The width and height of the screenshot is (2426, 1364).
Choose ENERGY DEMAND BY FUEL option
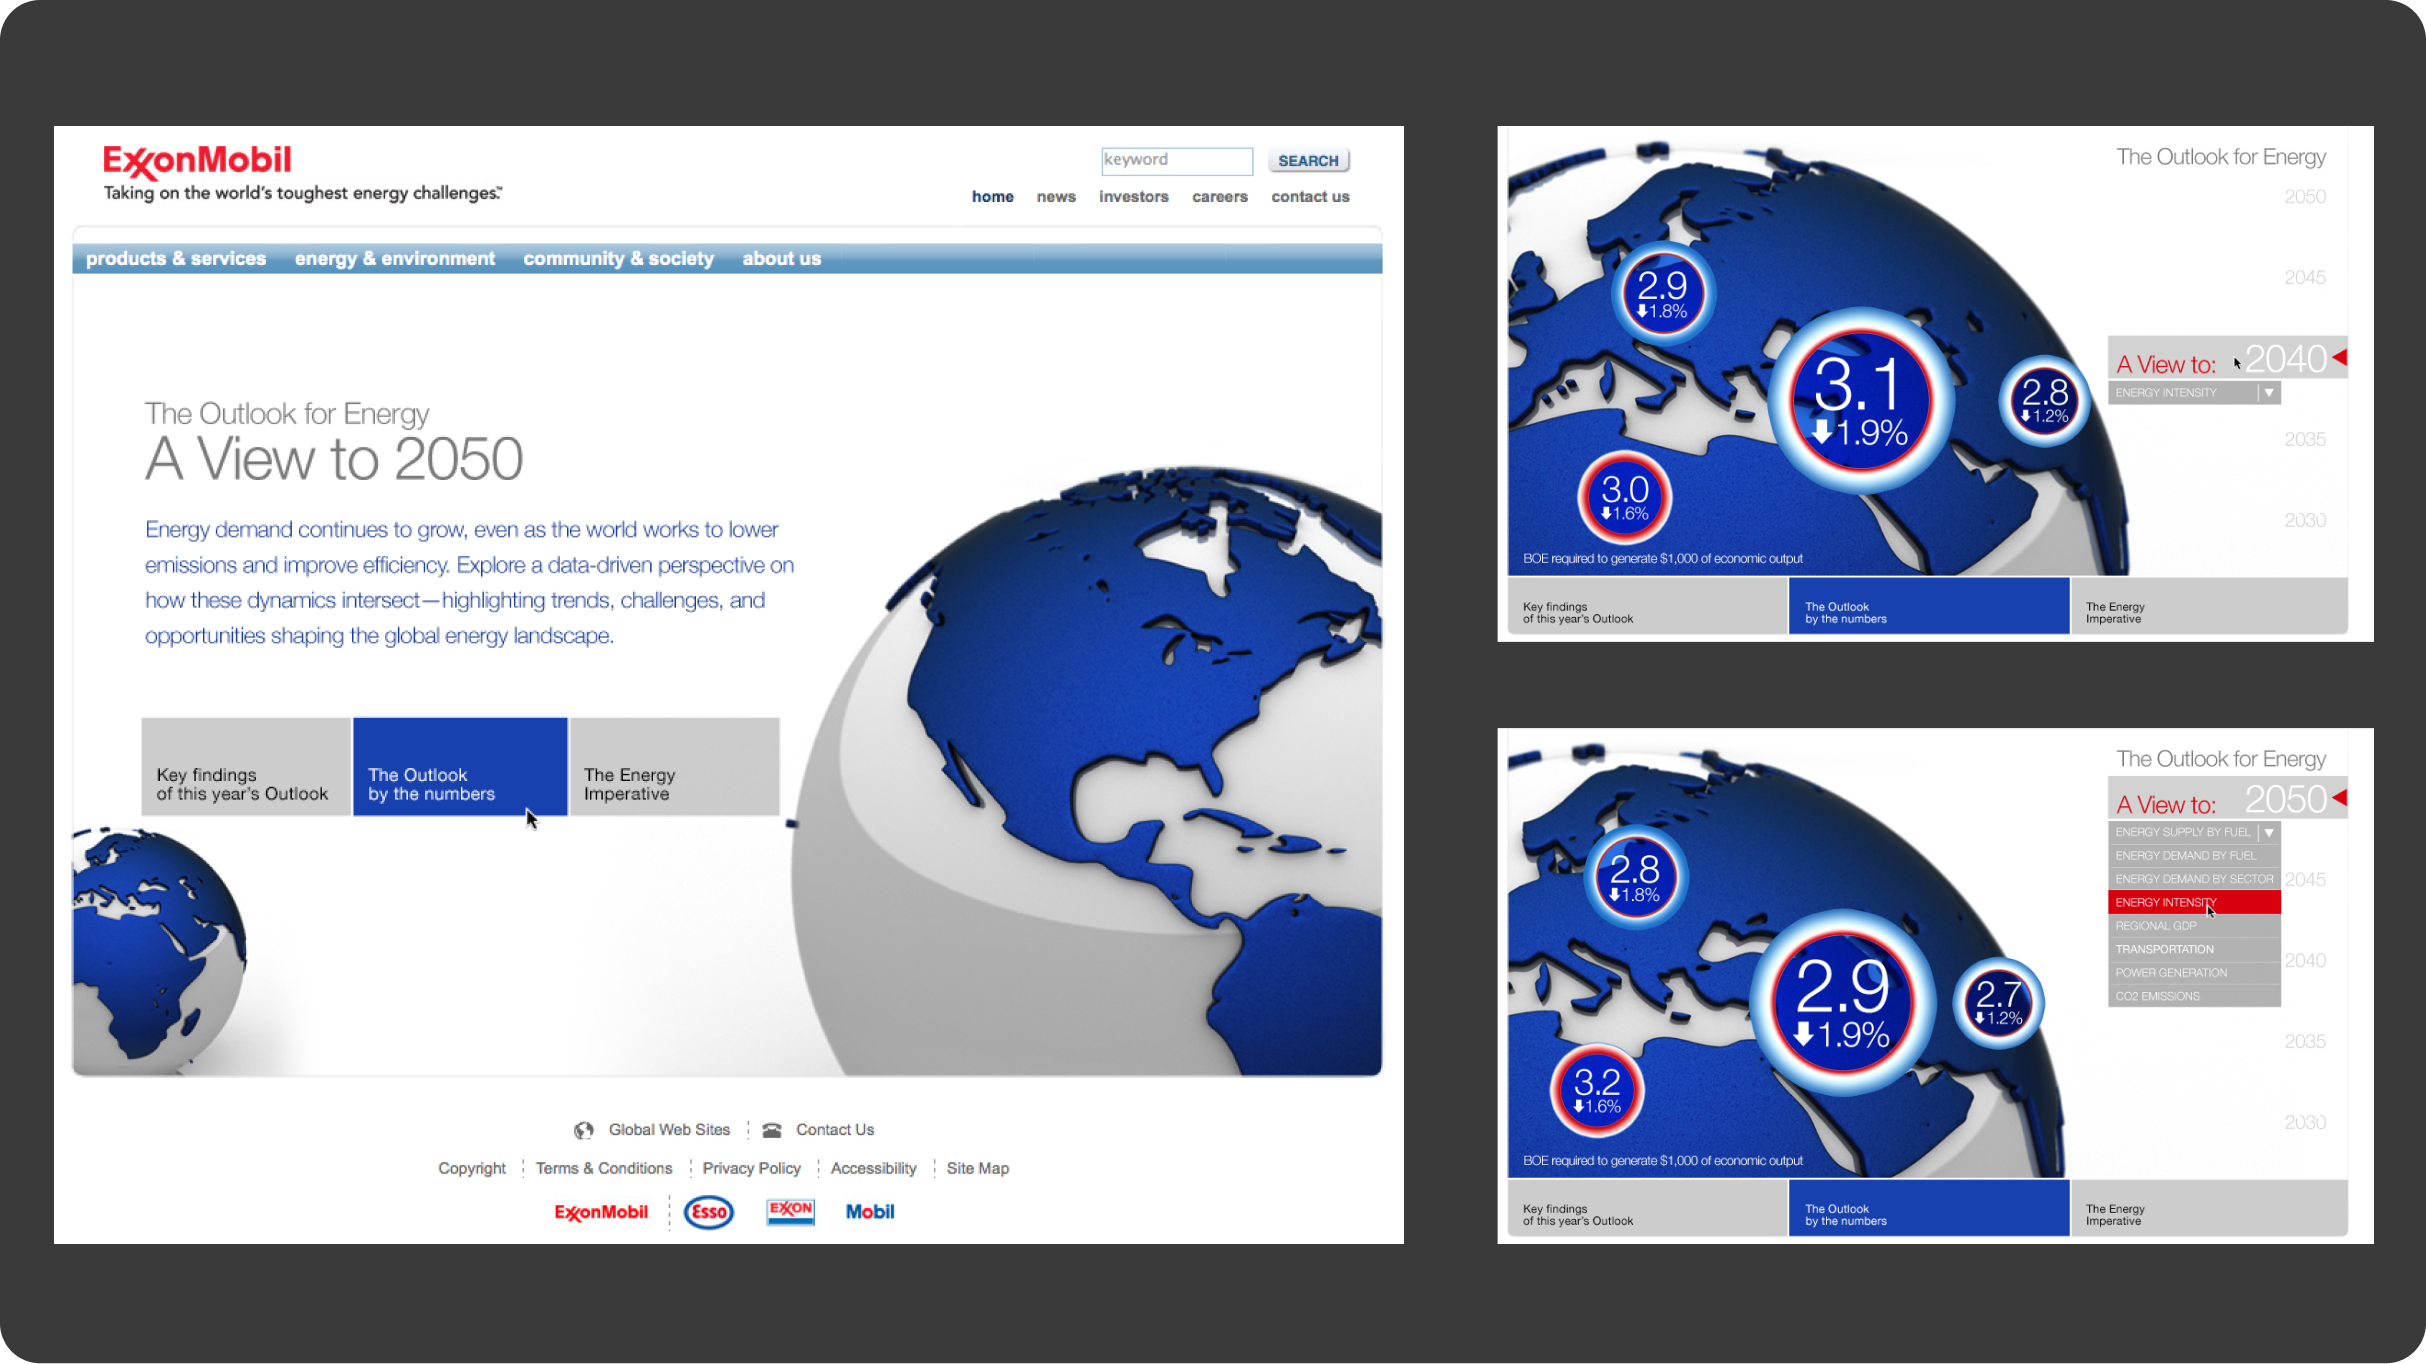pyautogui.click(x=2194, y=856)
